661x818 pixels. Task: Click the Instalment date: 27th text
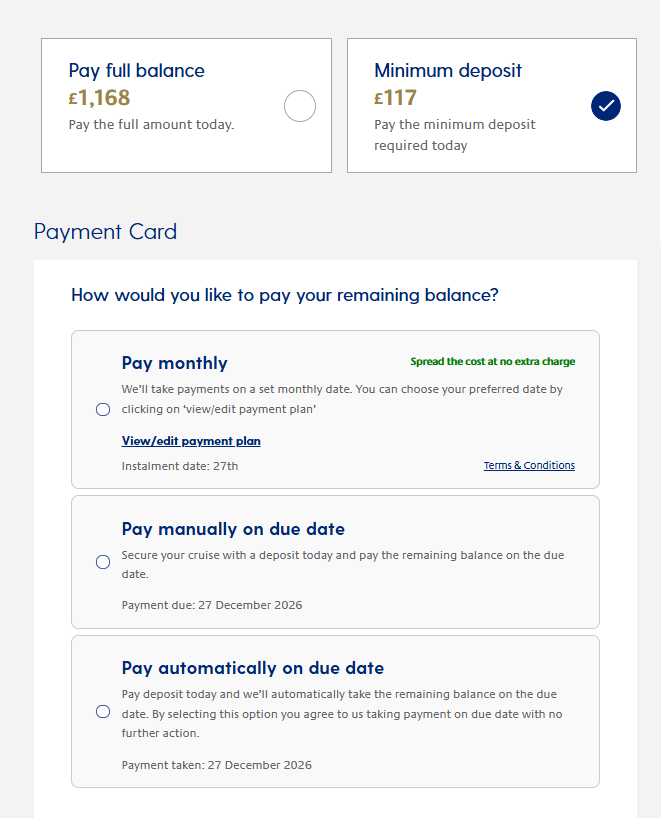click(180, 466)
